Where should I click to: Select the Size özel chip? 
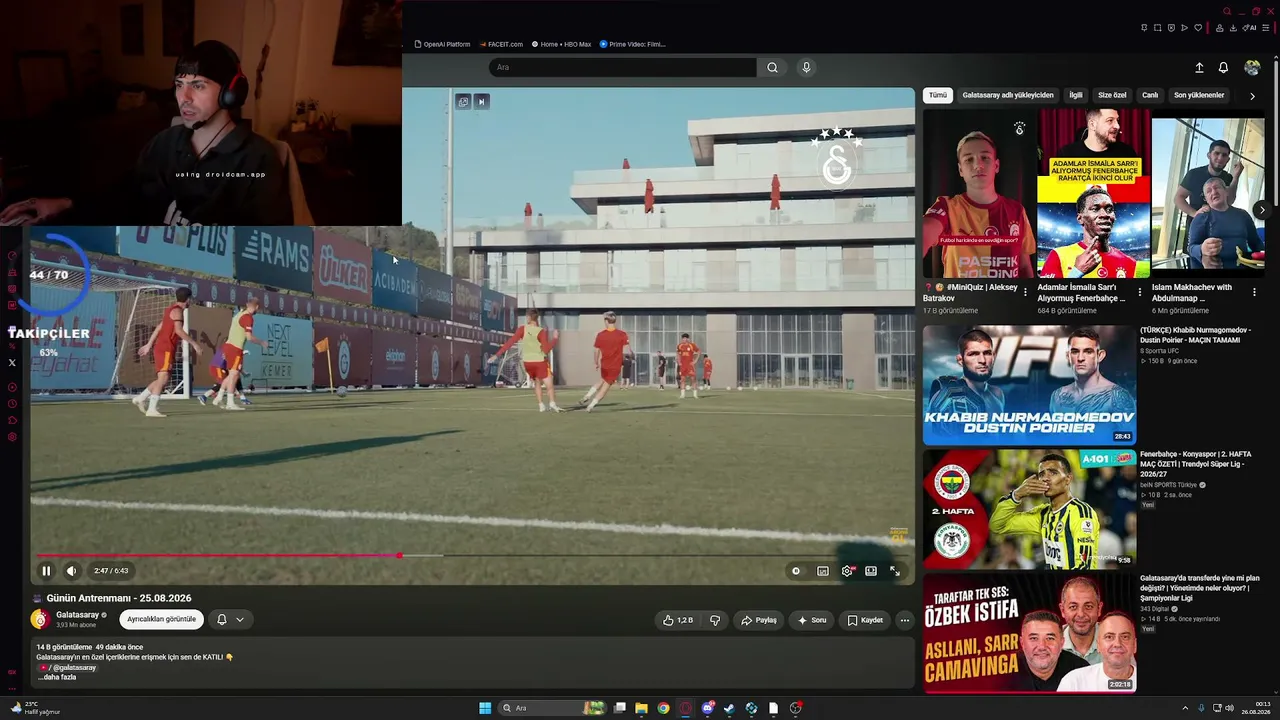[1112, 95]
